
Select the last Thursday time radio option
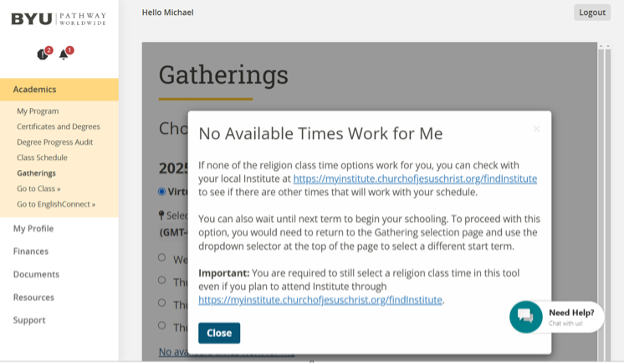point(162,326)
